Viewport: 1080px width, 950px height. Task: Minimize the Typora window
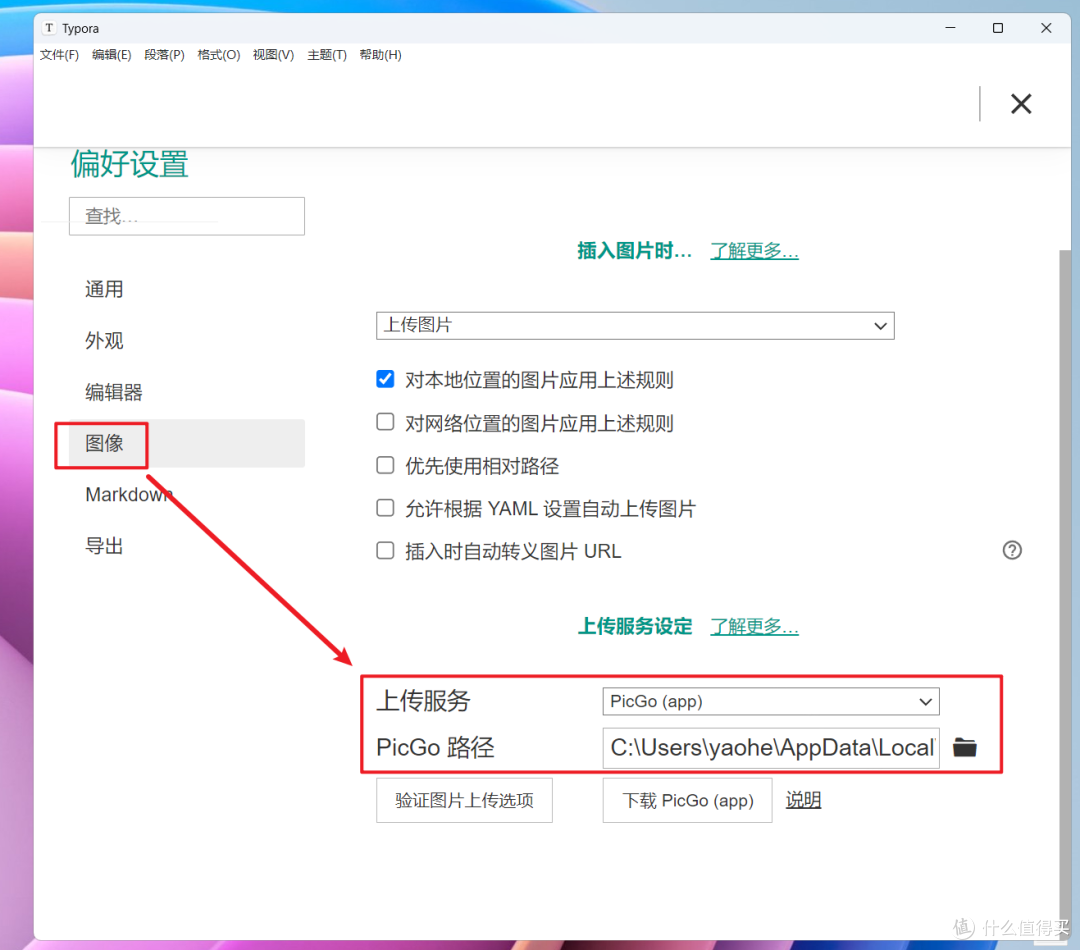click(951, 28)
